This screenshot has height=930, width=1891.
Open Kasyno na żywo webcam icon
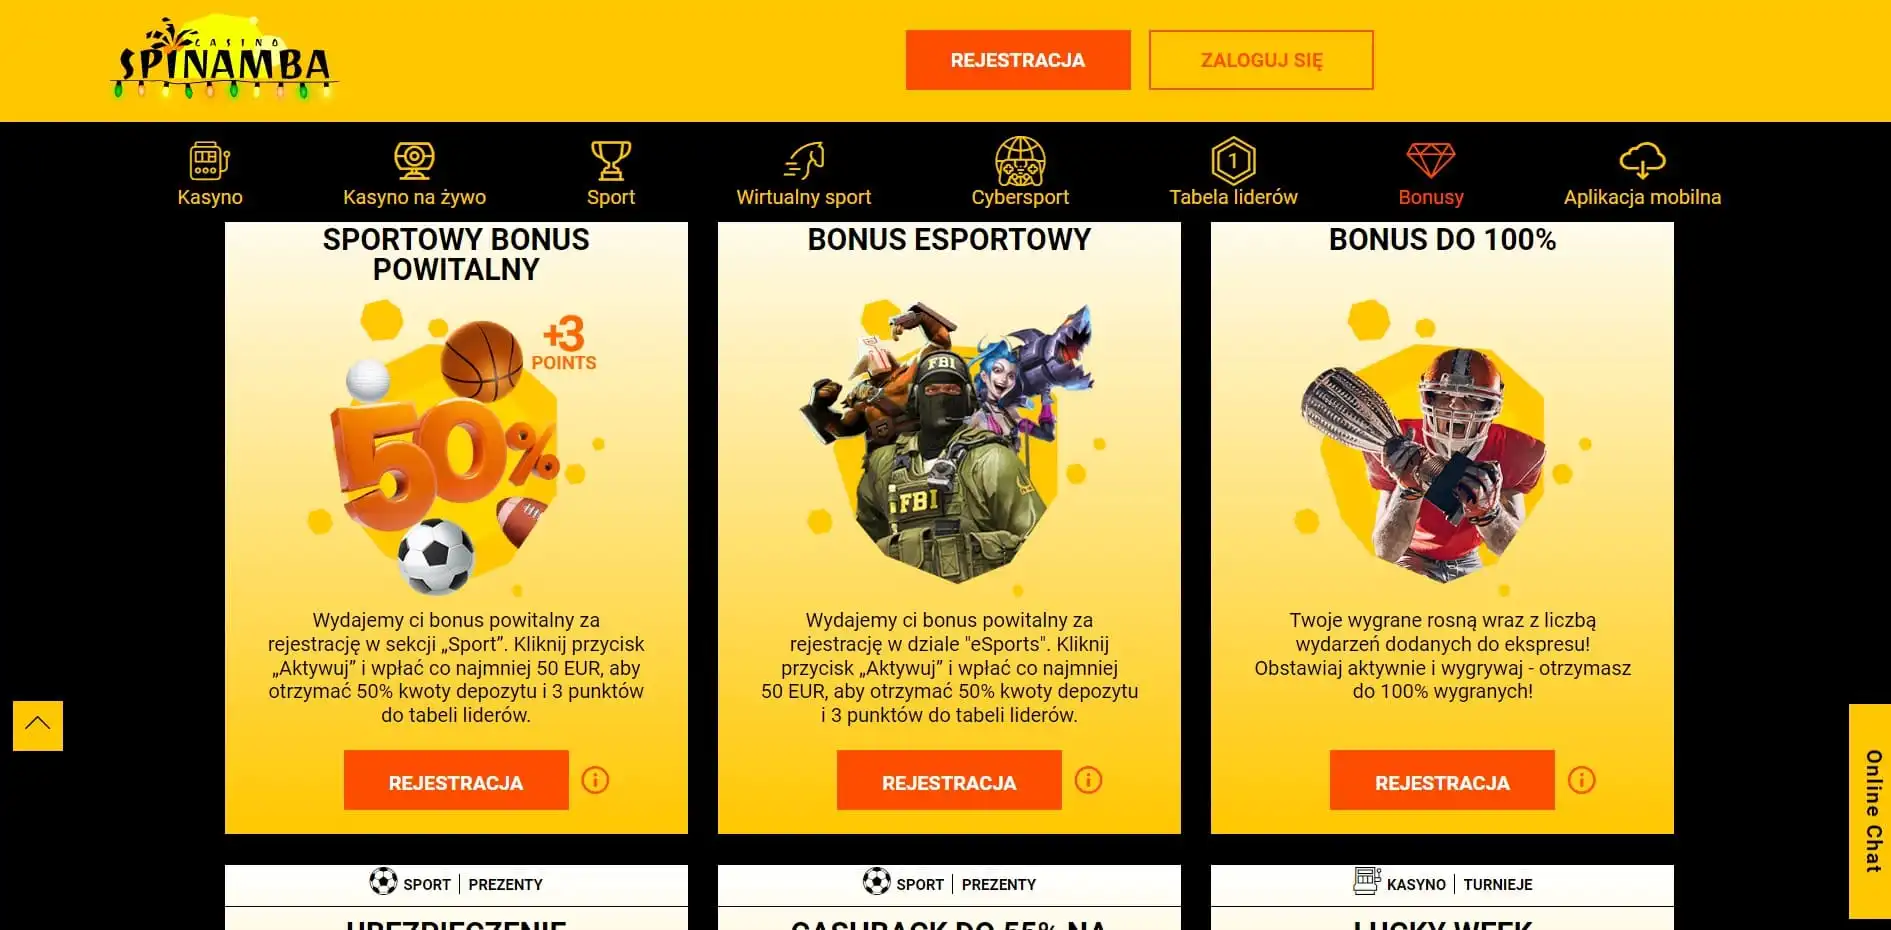click(x=414, y=160)
